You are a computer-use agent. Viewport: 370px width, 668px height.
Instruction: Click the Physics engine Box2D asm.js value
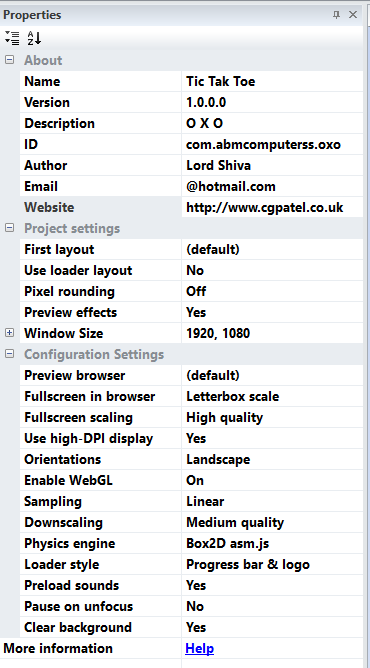272,543
